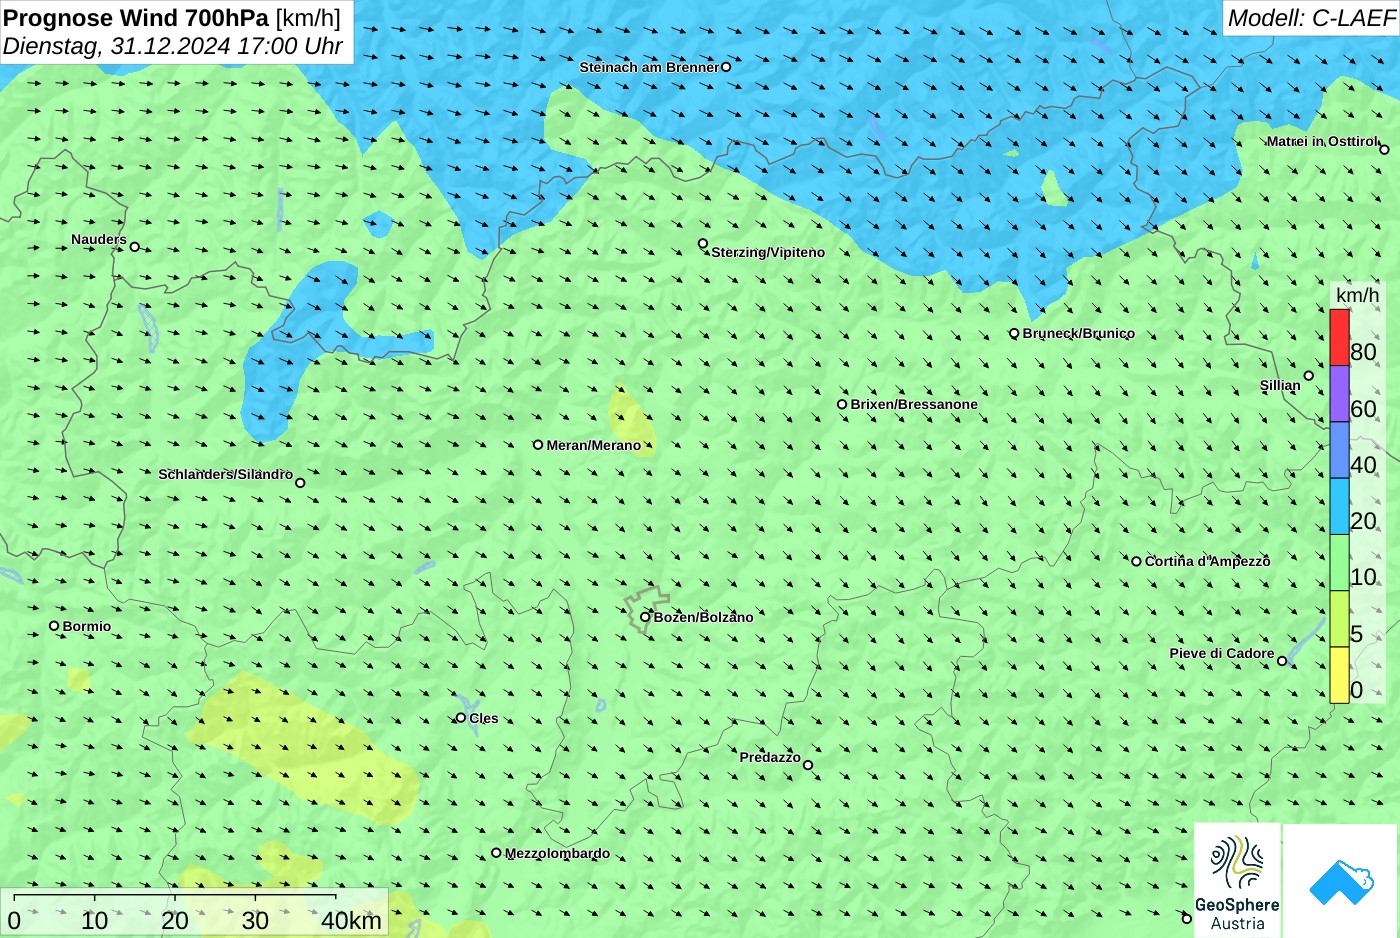Click the 'km/h' legend unit heading
1400x938 pixels.
coord(1358,295)
